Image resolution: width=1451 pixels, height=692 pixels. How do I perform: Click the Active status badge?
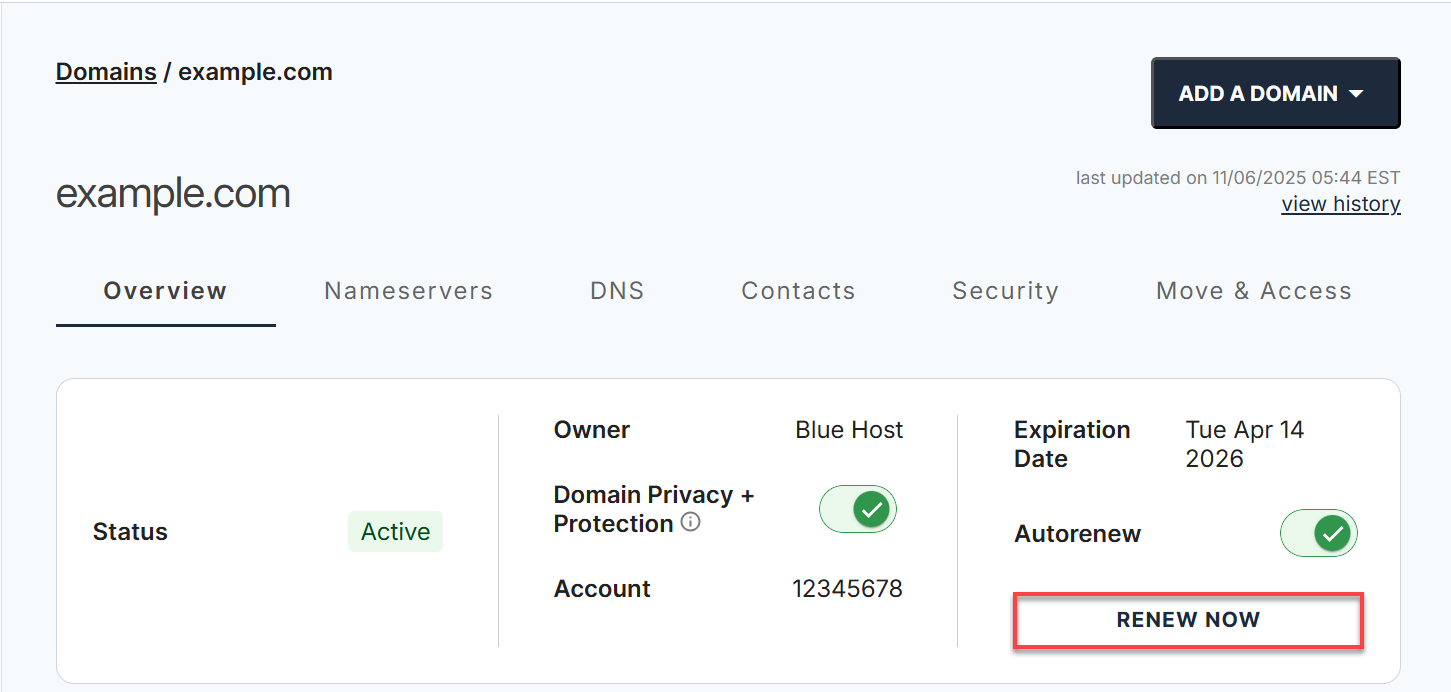click(395, 531)
